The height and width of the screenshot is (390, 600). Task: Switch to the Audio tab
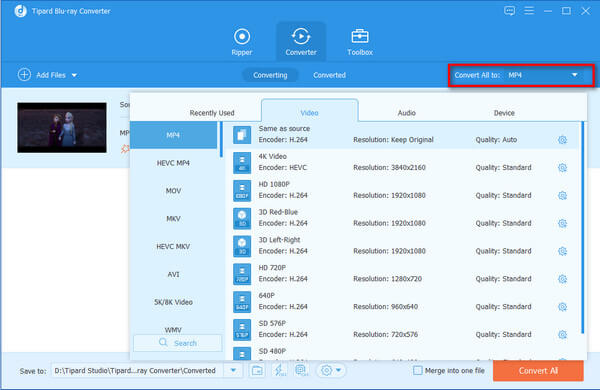tap(406, 113)
